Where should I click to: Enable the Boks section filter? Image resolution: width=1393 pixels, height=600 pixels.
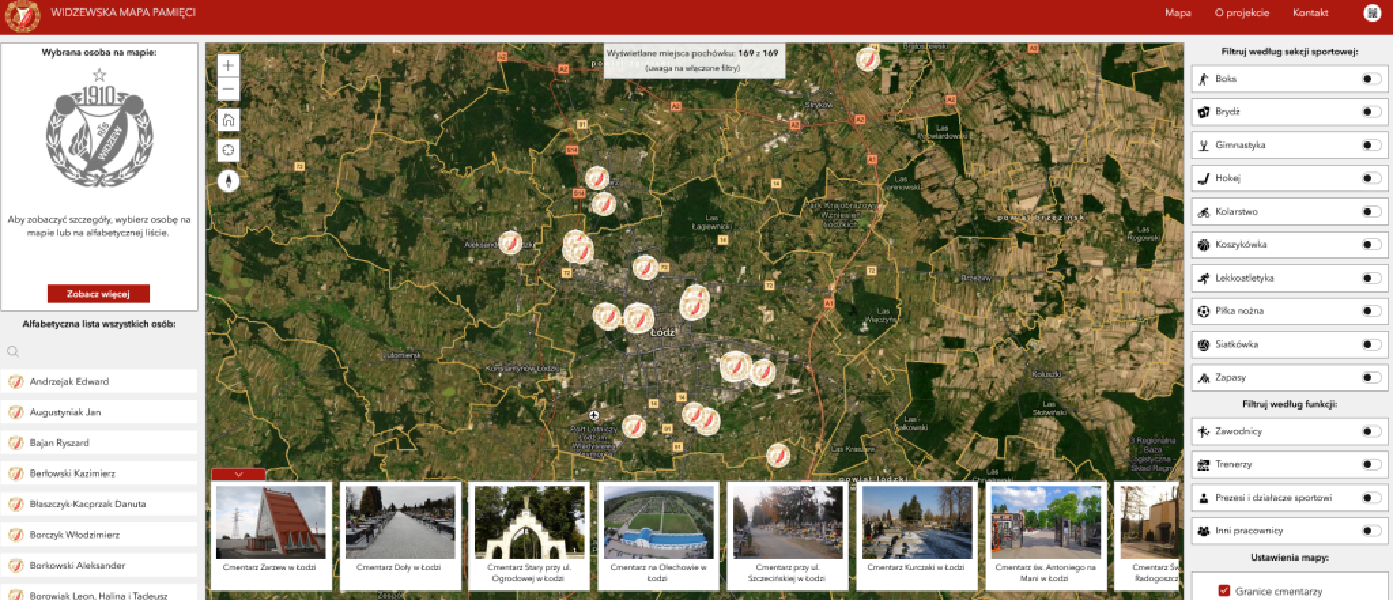pos(1371,79)
